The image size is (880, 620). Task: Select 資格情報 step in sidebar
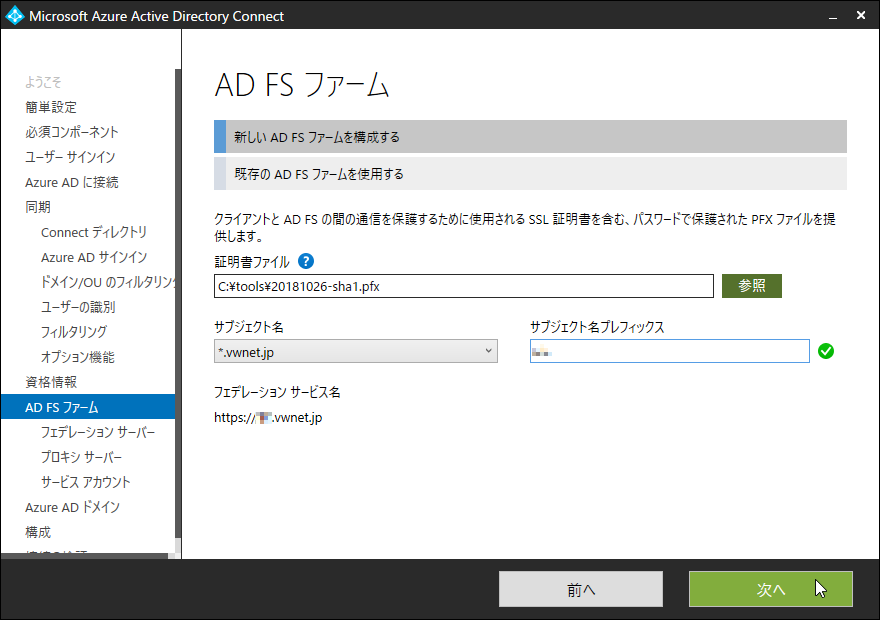click(x=51, y=382)
